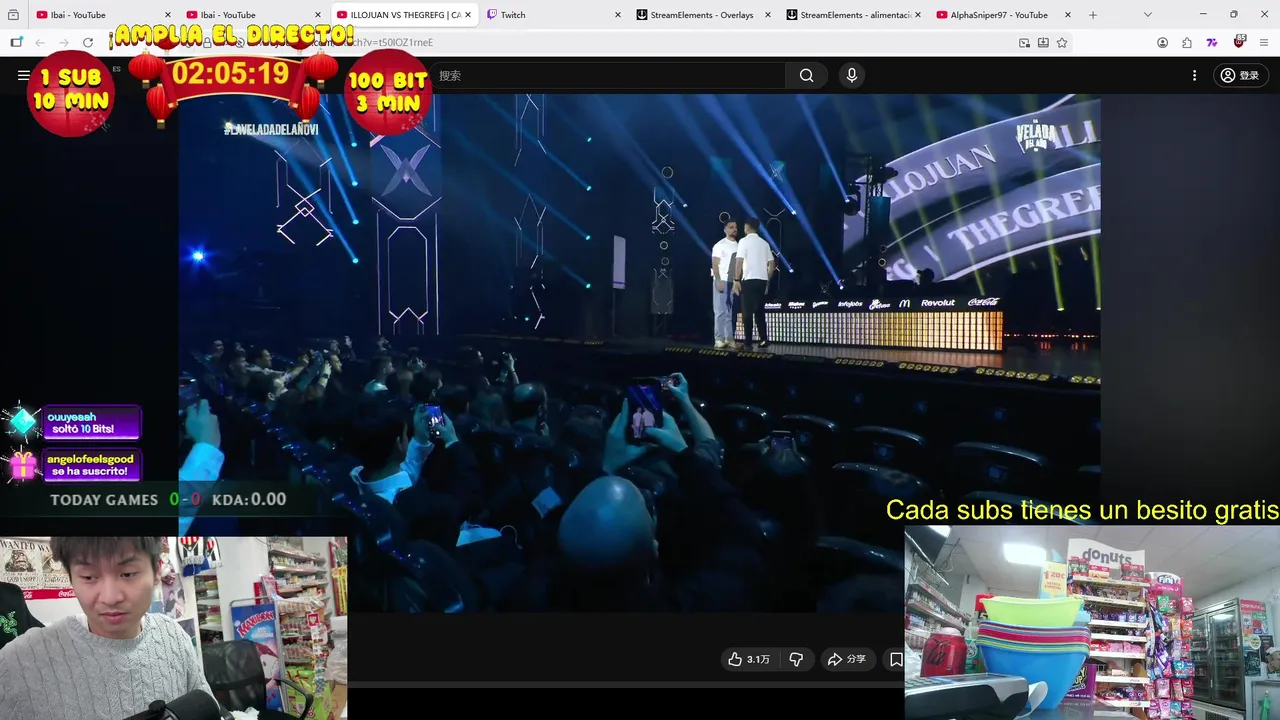Click the YouTube search magnifier button

pyautogui.click(x=806, y=76)
